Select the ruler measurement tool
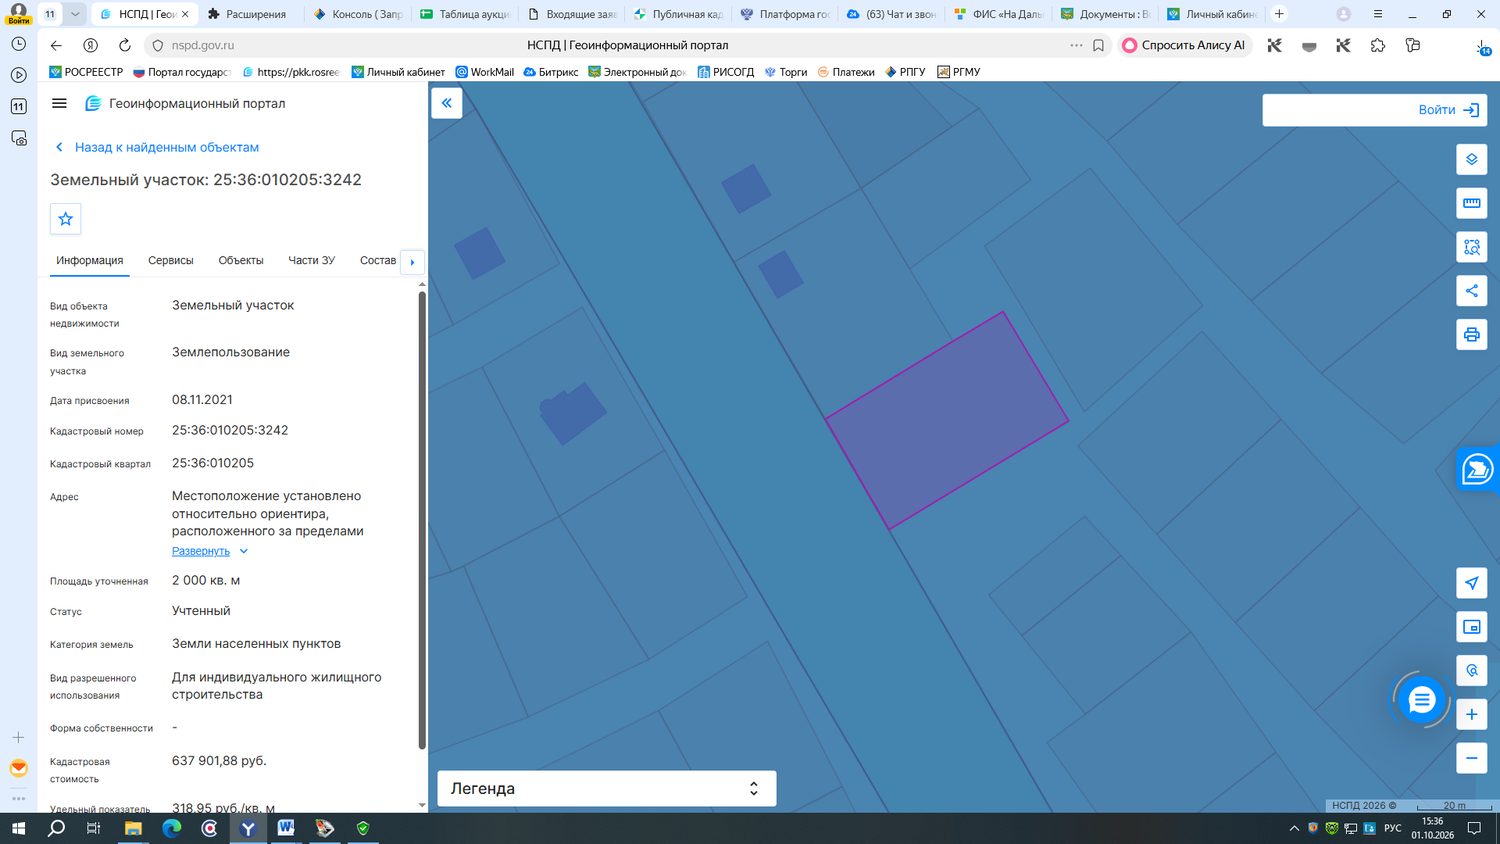 [1471, 203]
